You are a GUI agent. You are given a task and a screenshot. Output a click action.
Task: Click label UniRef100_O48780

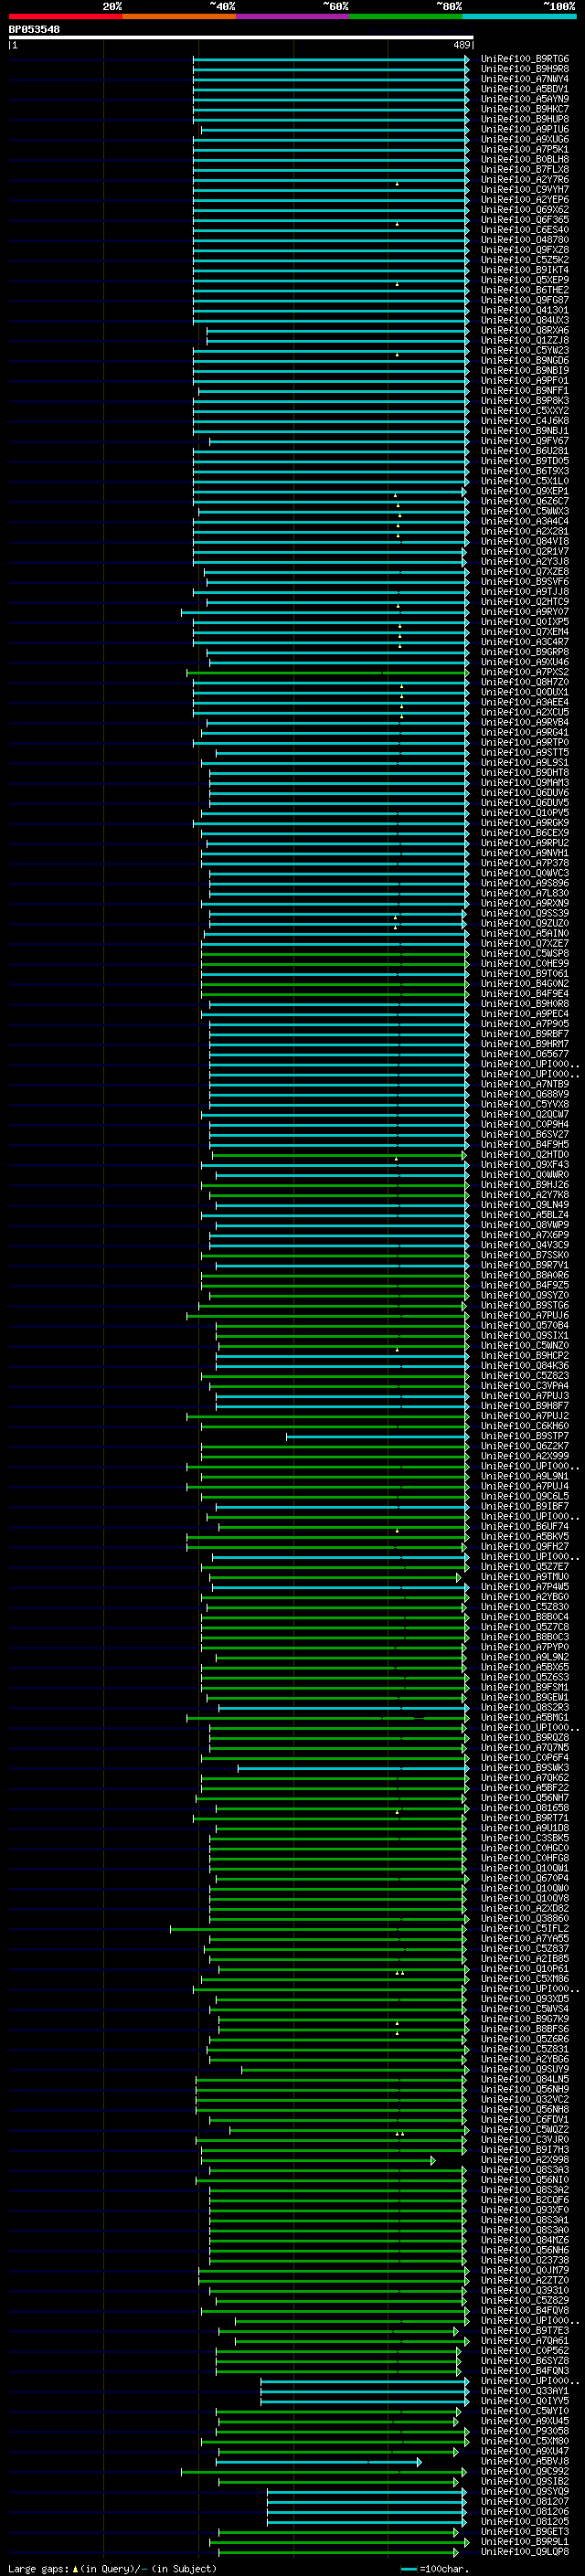(x=525, y=240)
